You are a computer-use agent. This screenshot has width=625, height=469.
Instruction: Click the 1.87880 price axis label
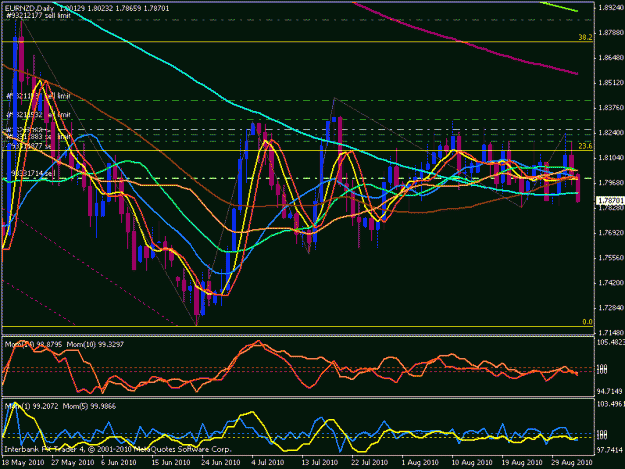pos(611,33)
